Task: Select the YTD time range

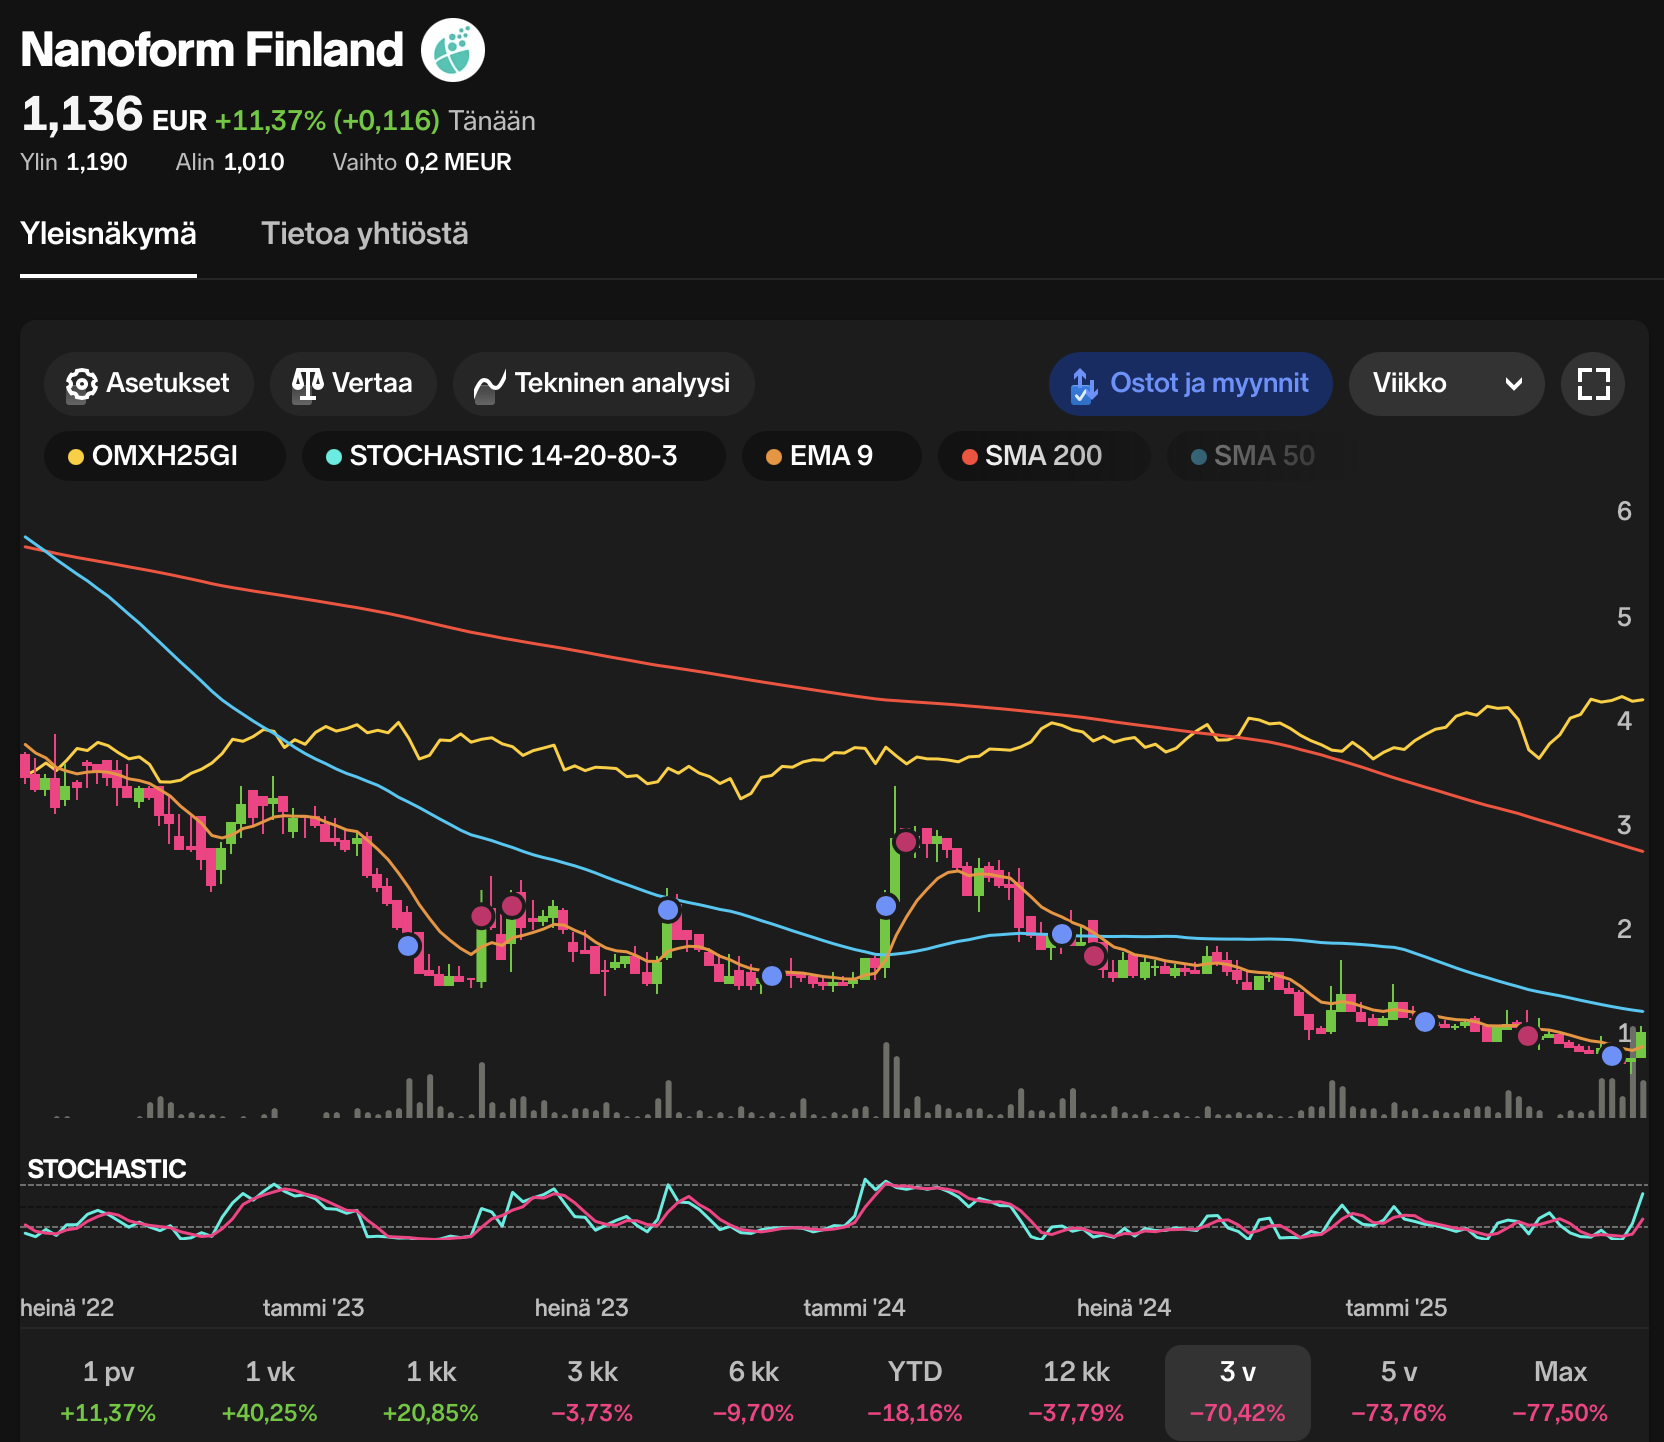Action: (x=915, y=1392)
